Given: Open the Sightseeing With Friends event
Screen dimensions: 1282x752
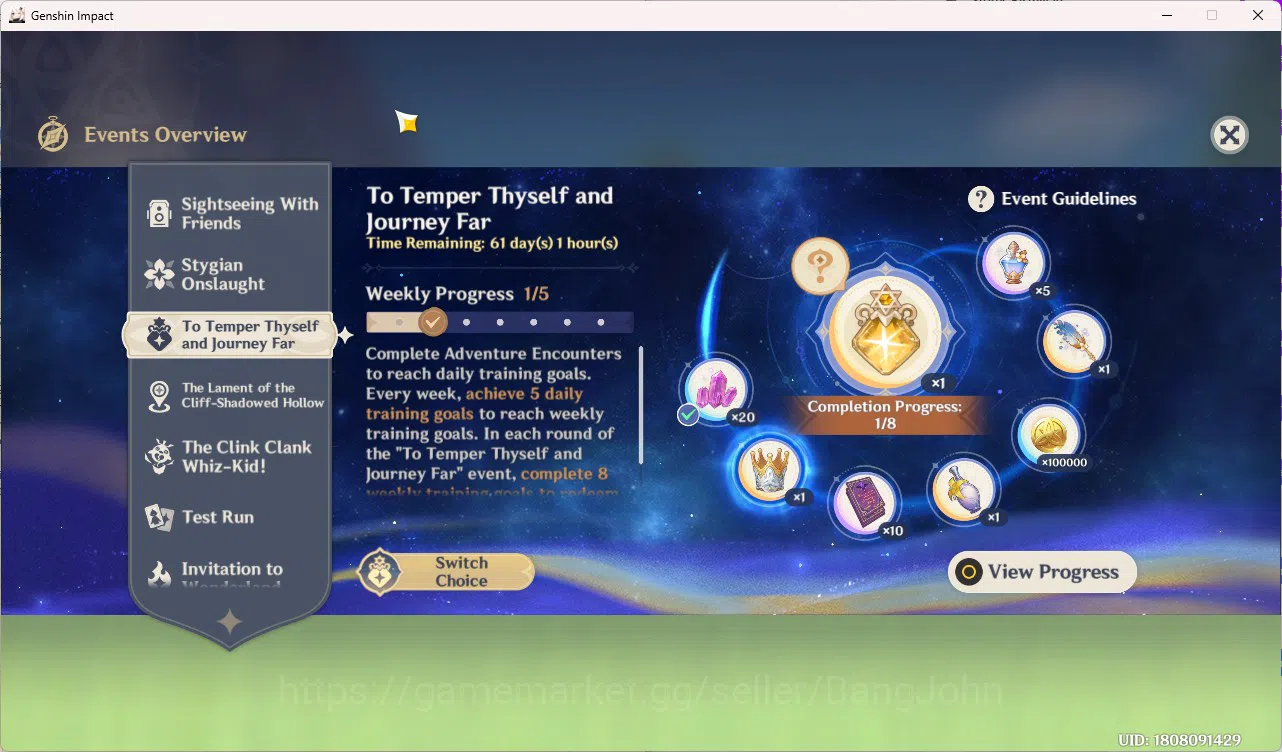Looking at the screenshot, I should click(232, 213).
